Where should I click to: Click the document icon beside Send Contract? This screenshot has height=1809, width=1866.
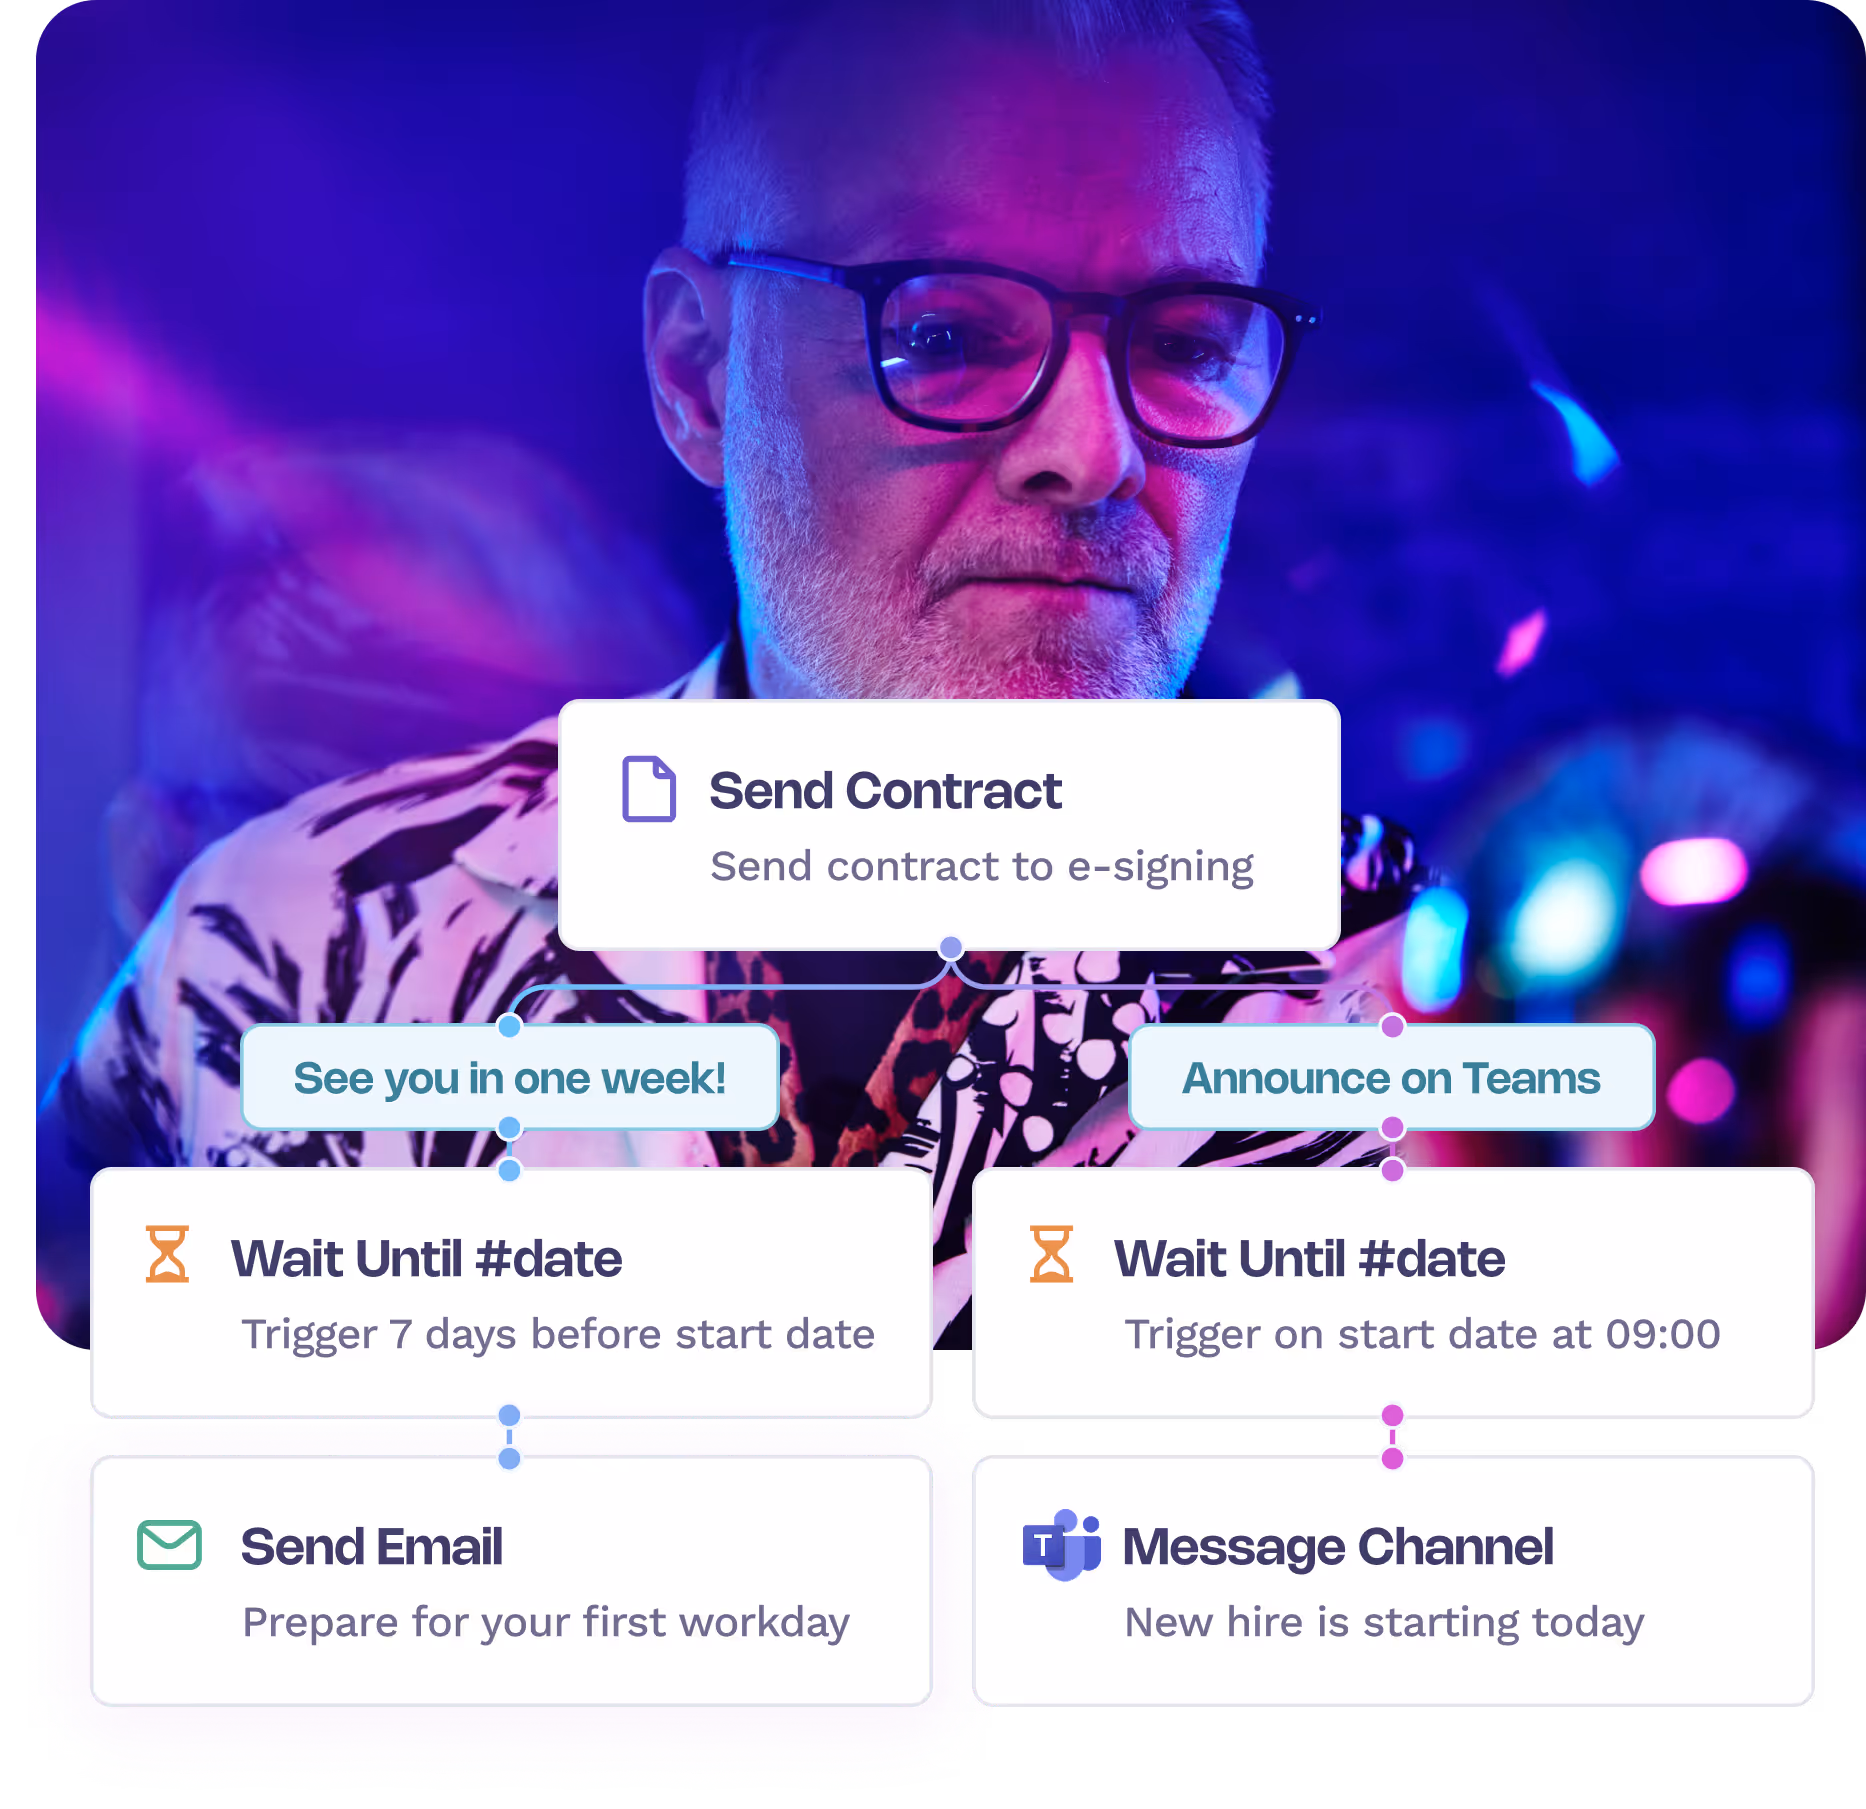(x=649, y=789)
